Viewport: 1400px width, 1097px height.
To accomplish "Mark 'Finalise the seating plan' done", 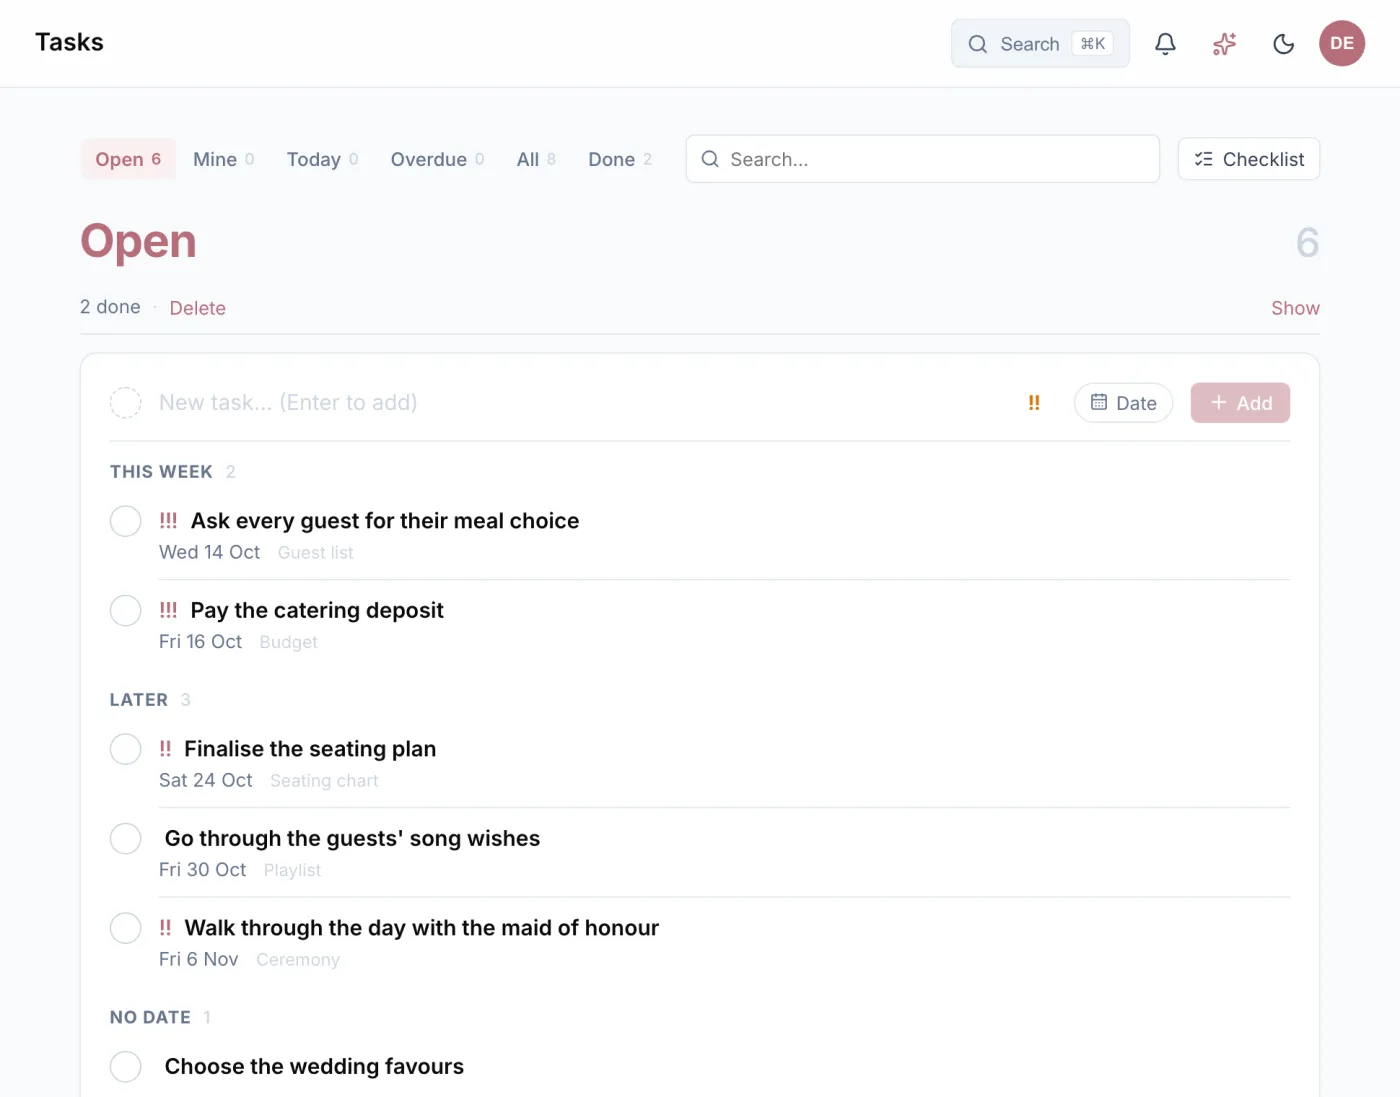I will [125, 749].
